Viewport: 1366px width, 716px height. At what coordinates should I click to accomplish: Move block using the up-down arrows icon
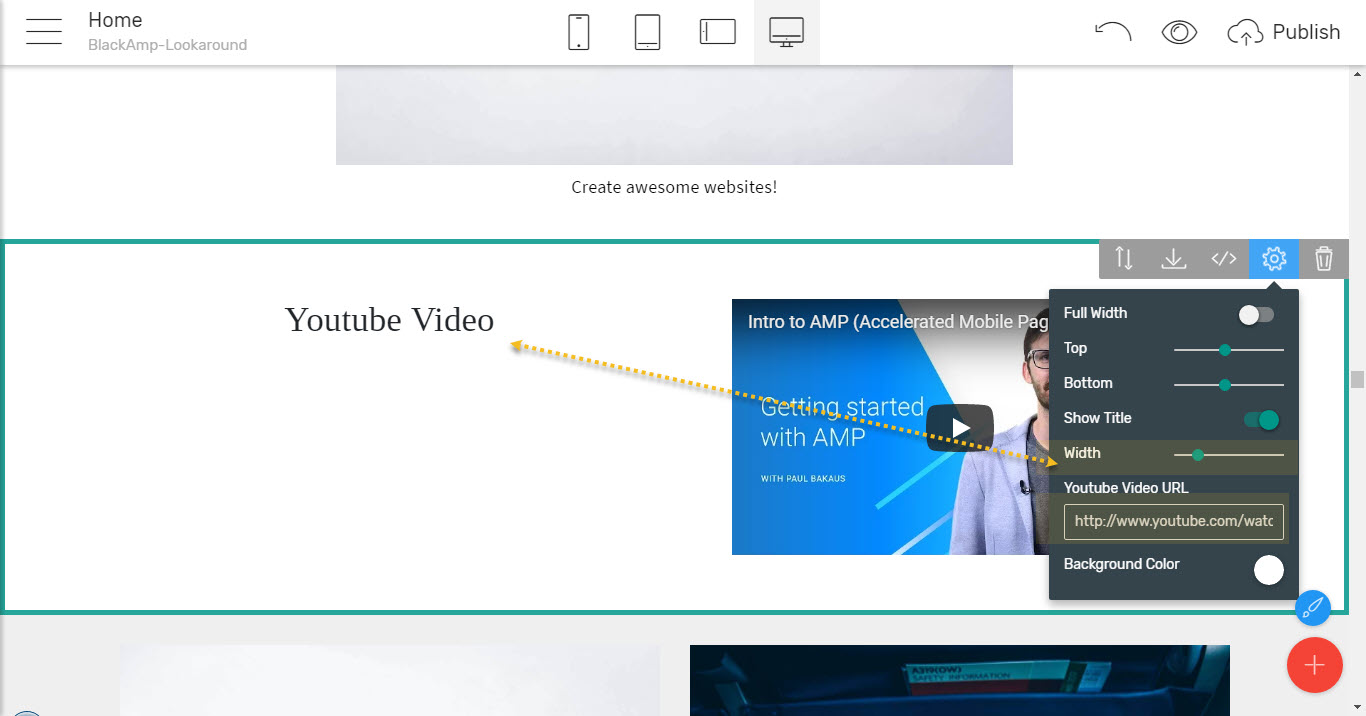click(x=1124, y=259)
